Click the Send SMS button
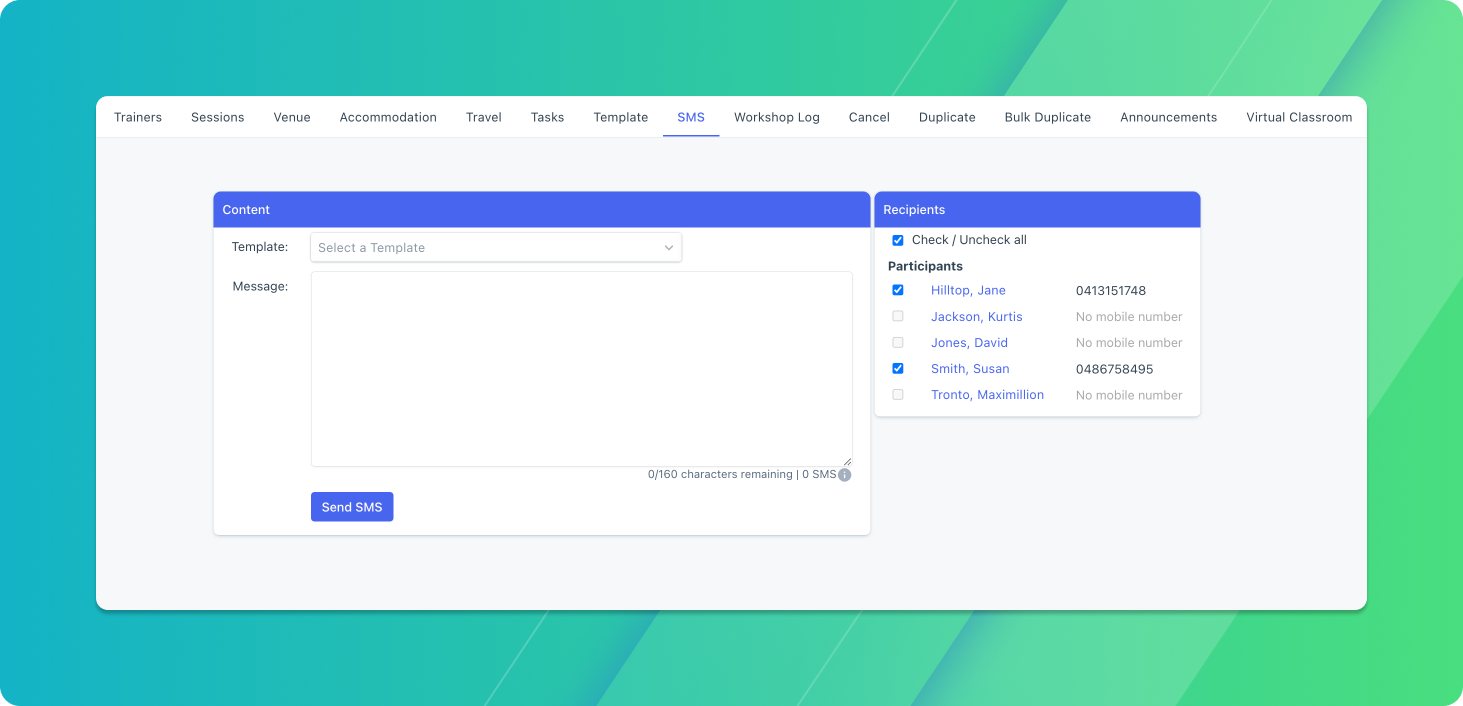The width and height of the screenshot is (1463, 706). (x=352, y=507)
